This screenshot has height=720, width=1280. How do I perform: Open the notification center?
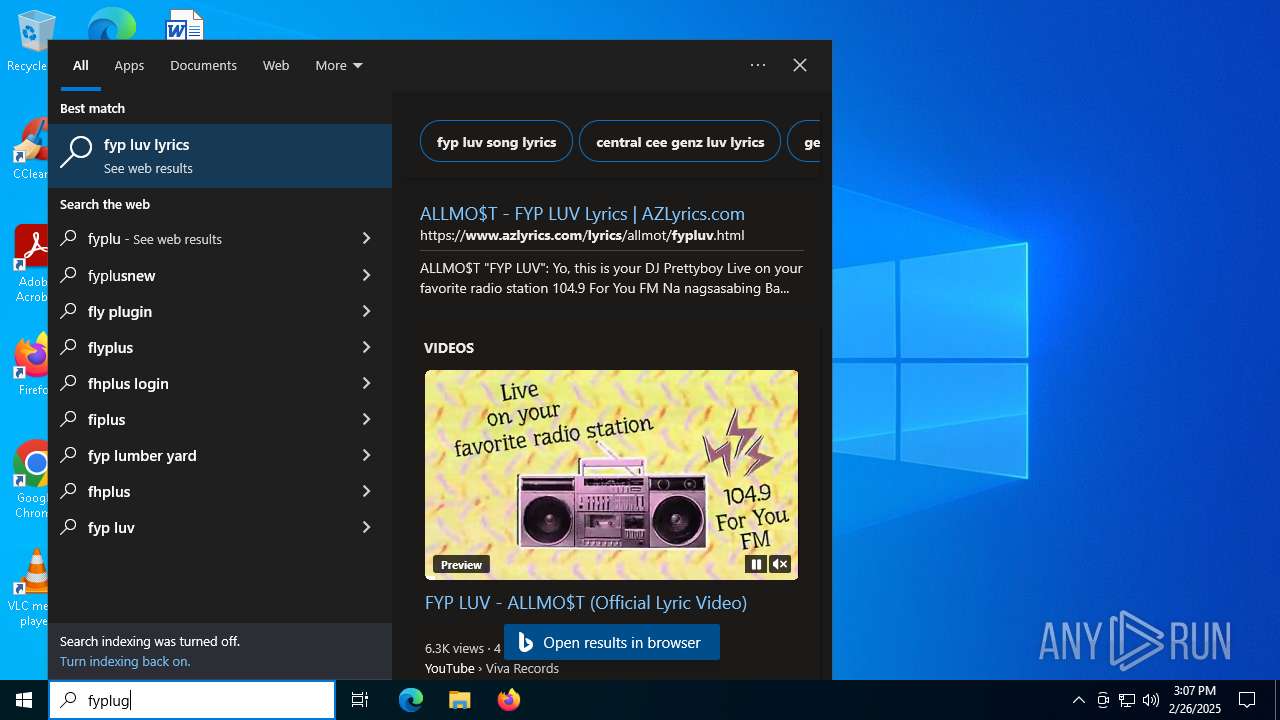(x=1247, y=700)
